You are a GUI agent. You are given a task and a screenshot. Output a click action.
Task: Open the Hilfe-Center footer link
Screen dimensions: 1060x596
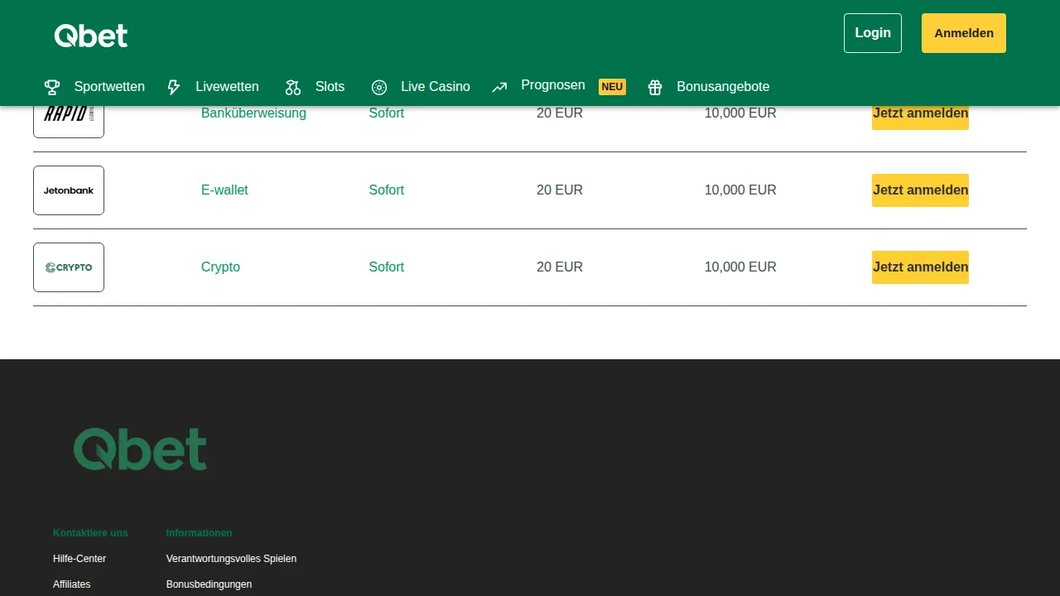[79, 559]
